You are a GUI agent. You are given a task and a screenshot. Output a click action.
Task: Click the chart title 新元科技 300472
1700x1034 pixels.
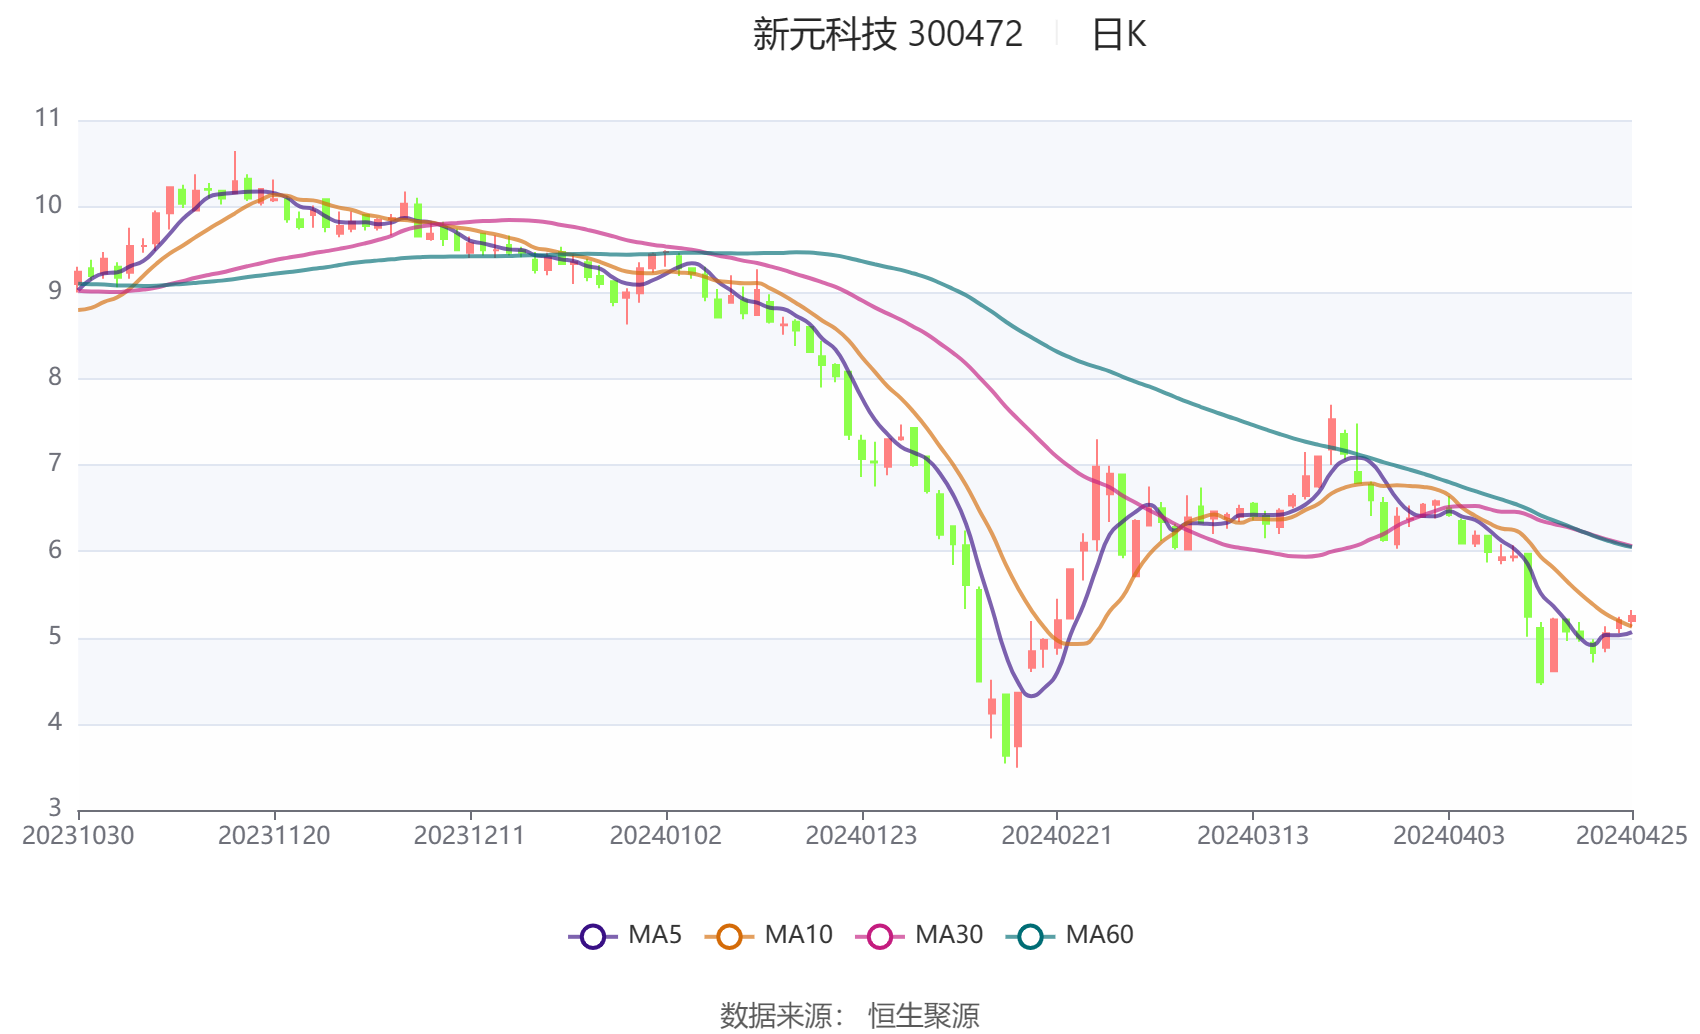[x=887, y=35]
